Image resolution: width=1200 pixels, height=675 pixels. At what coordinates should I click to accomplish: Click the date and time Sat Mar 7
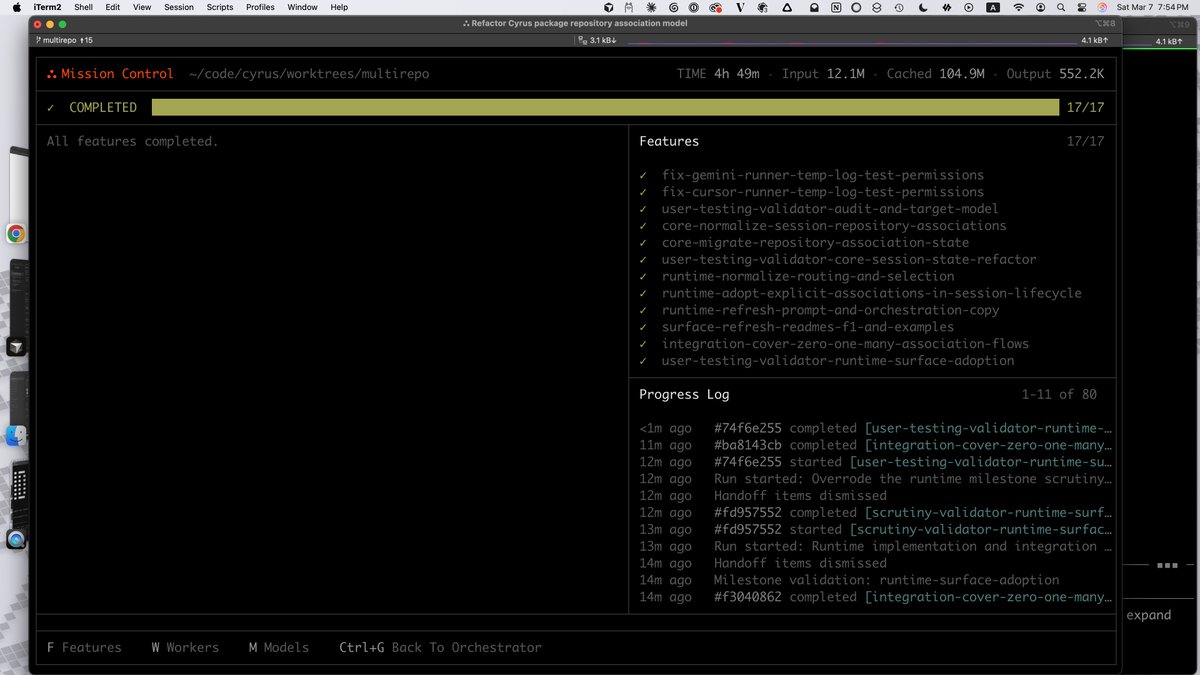[x=1155, y=7]
